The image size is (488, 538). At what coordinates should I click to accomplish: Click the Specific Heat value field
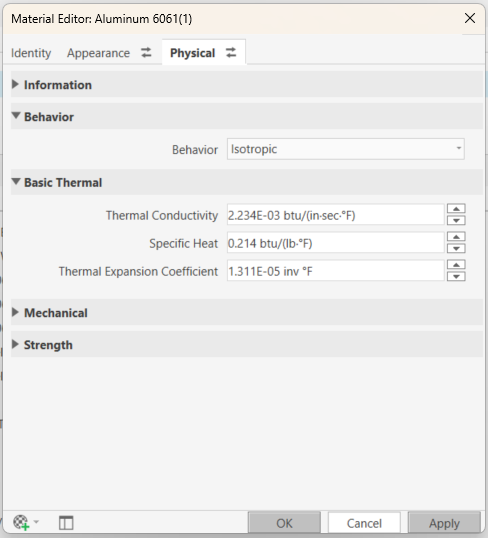[x=336, y=243]
